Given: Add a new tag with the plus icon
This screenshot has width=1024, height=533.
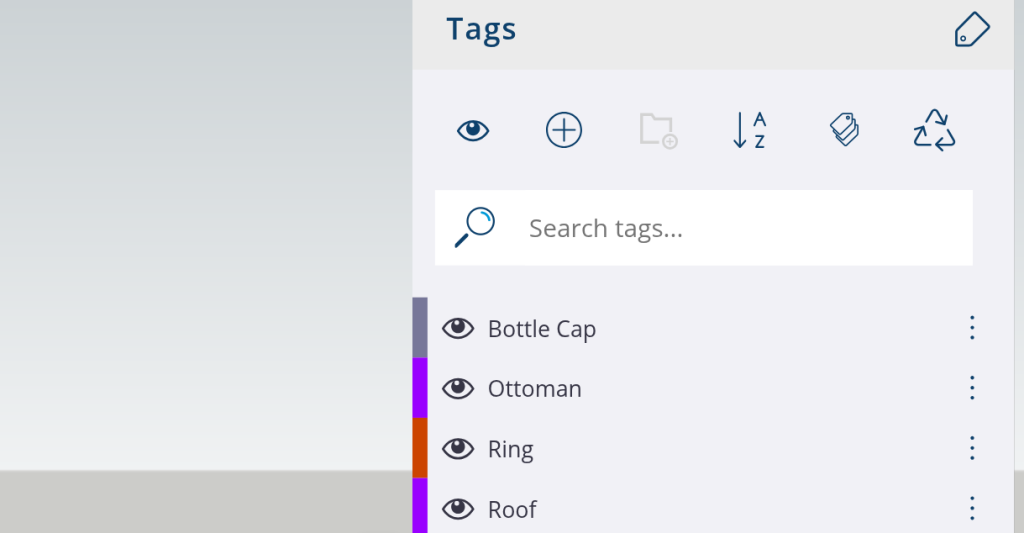Looking at the screenshot, I should [564, 130].
